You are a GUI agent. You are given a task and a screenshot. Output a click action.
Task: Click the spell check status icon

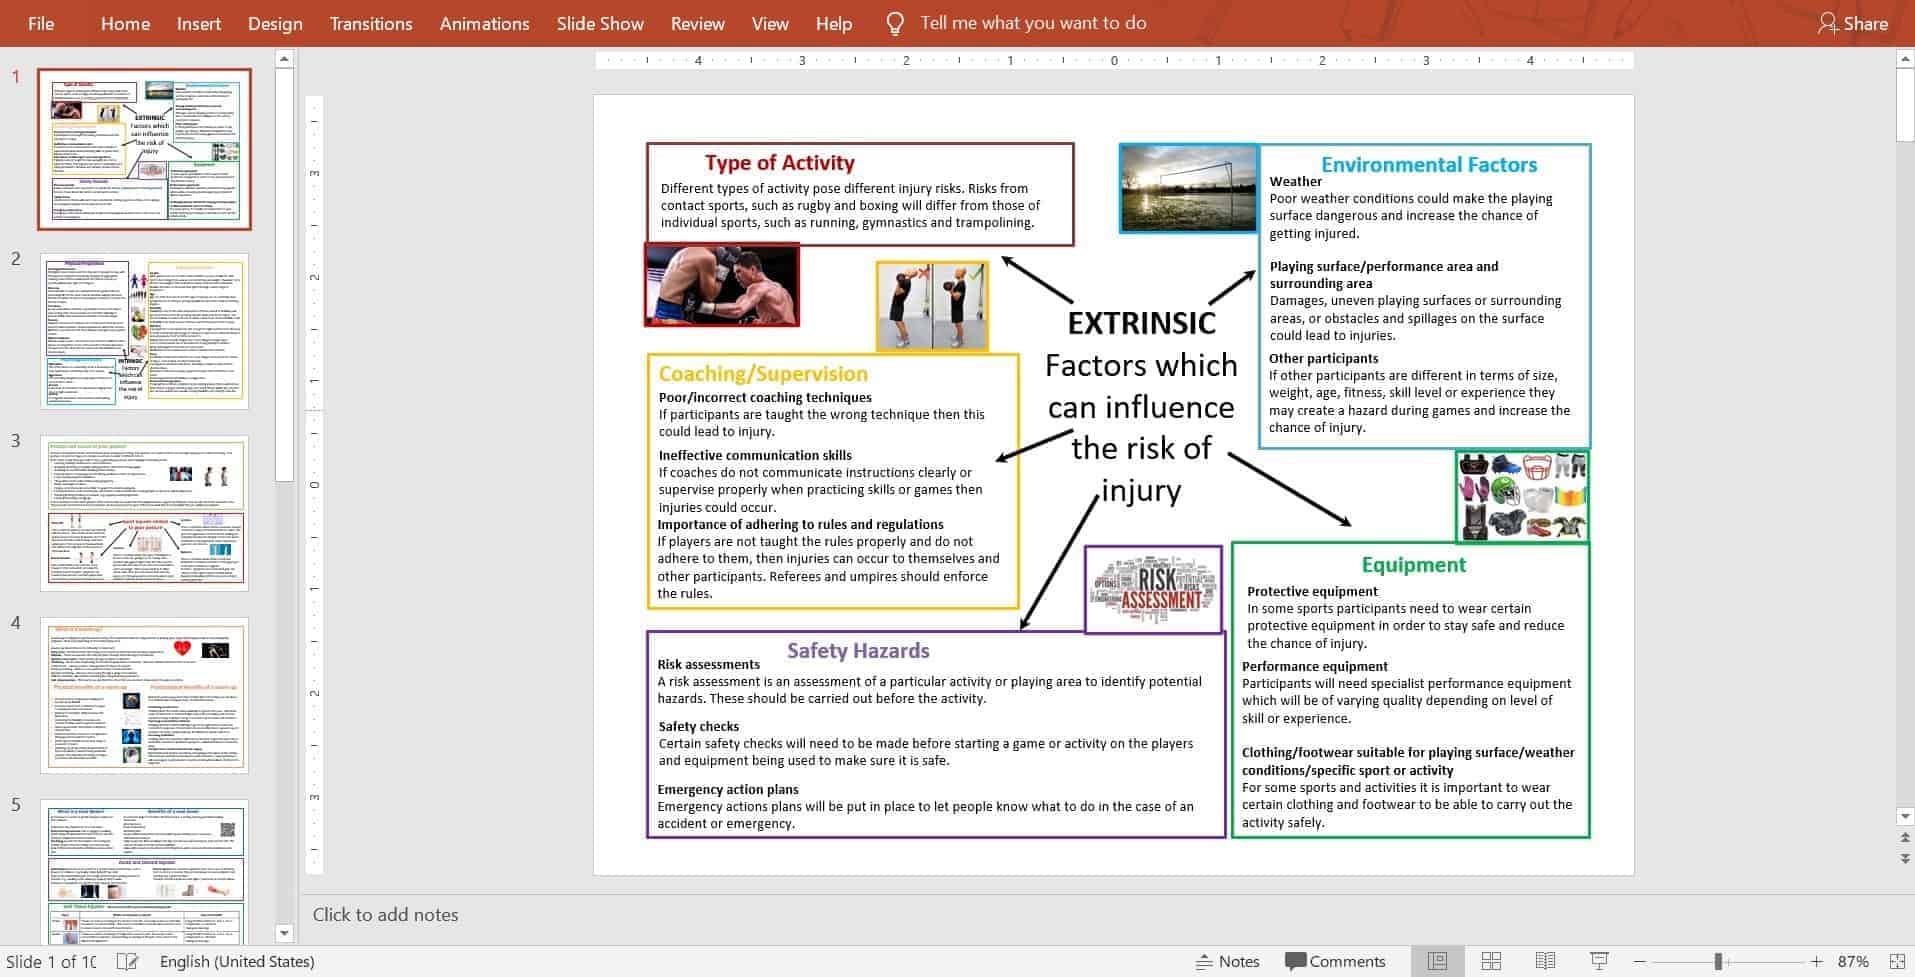[x=128, y=961]
